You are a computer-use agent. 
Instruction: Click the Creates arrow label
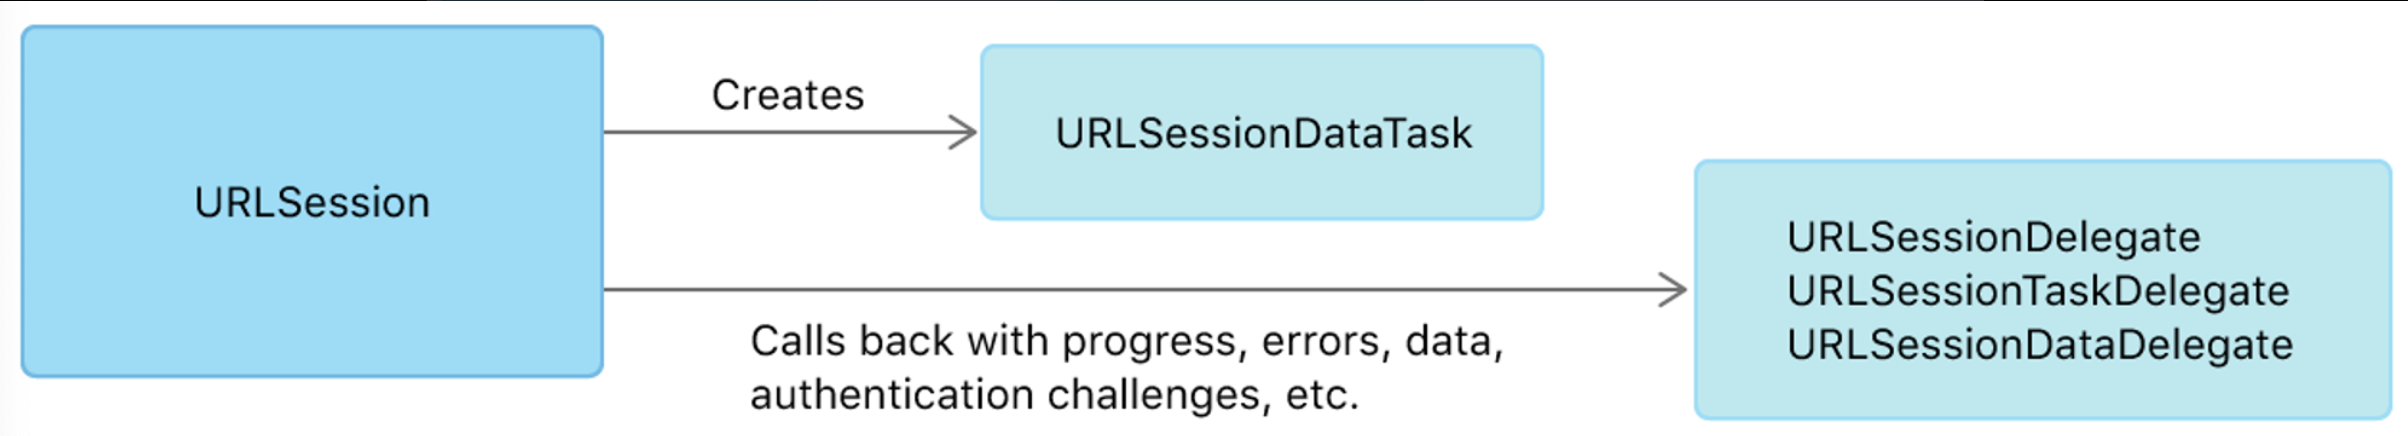click(788, 95)
